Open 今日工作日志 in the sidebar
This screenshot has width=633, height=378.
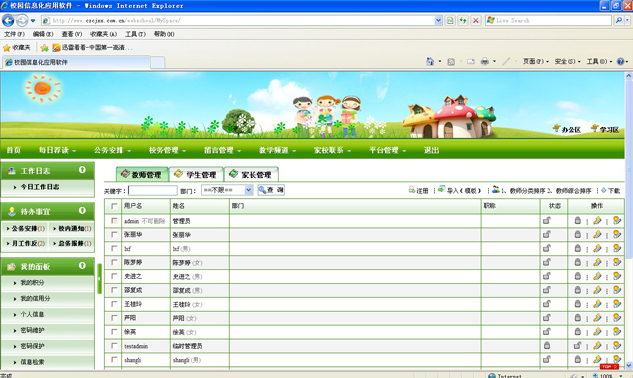click(x=40, y=187)
